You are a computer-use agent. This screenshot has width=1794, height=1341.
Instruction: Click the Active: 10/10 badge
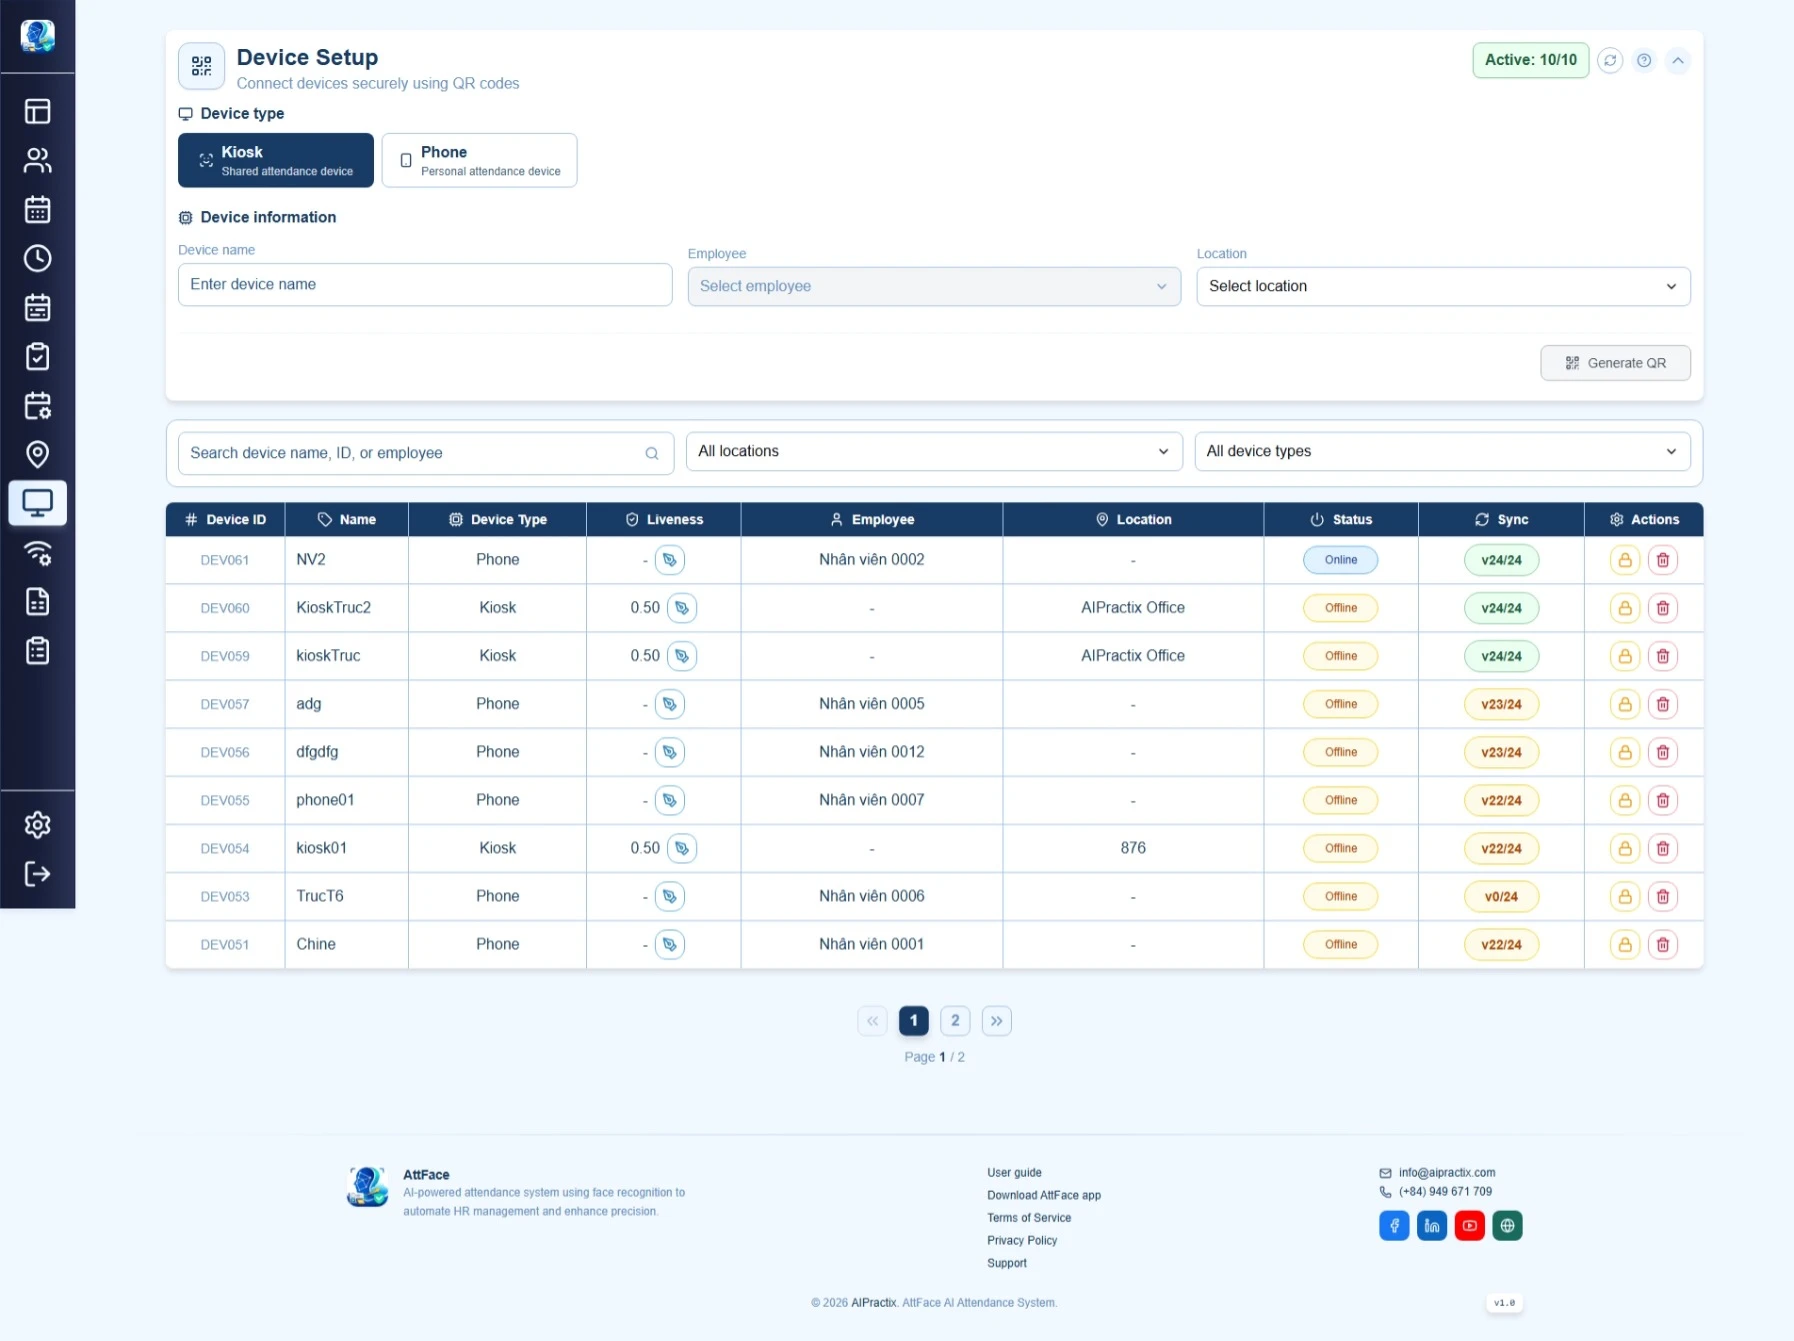tap(1530, 60)
